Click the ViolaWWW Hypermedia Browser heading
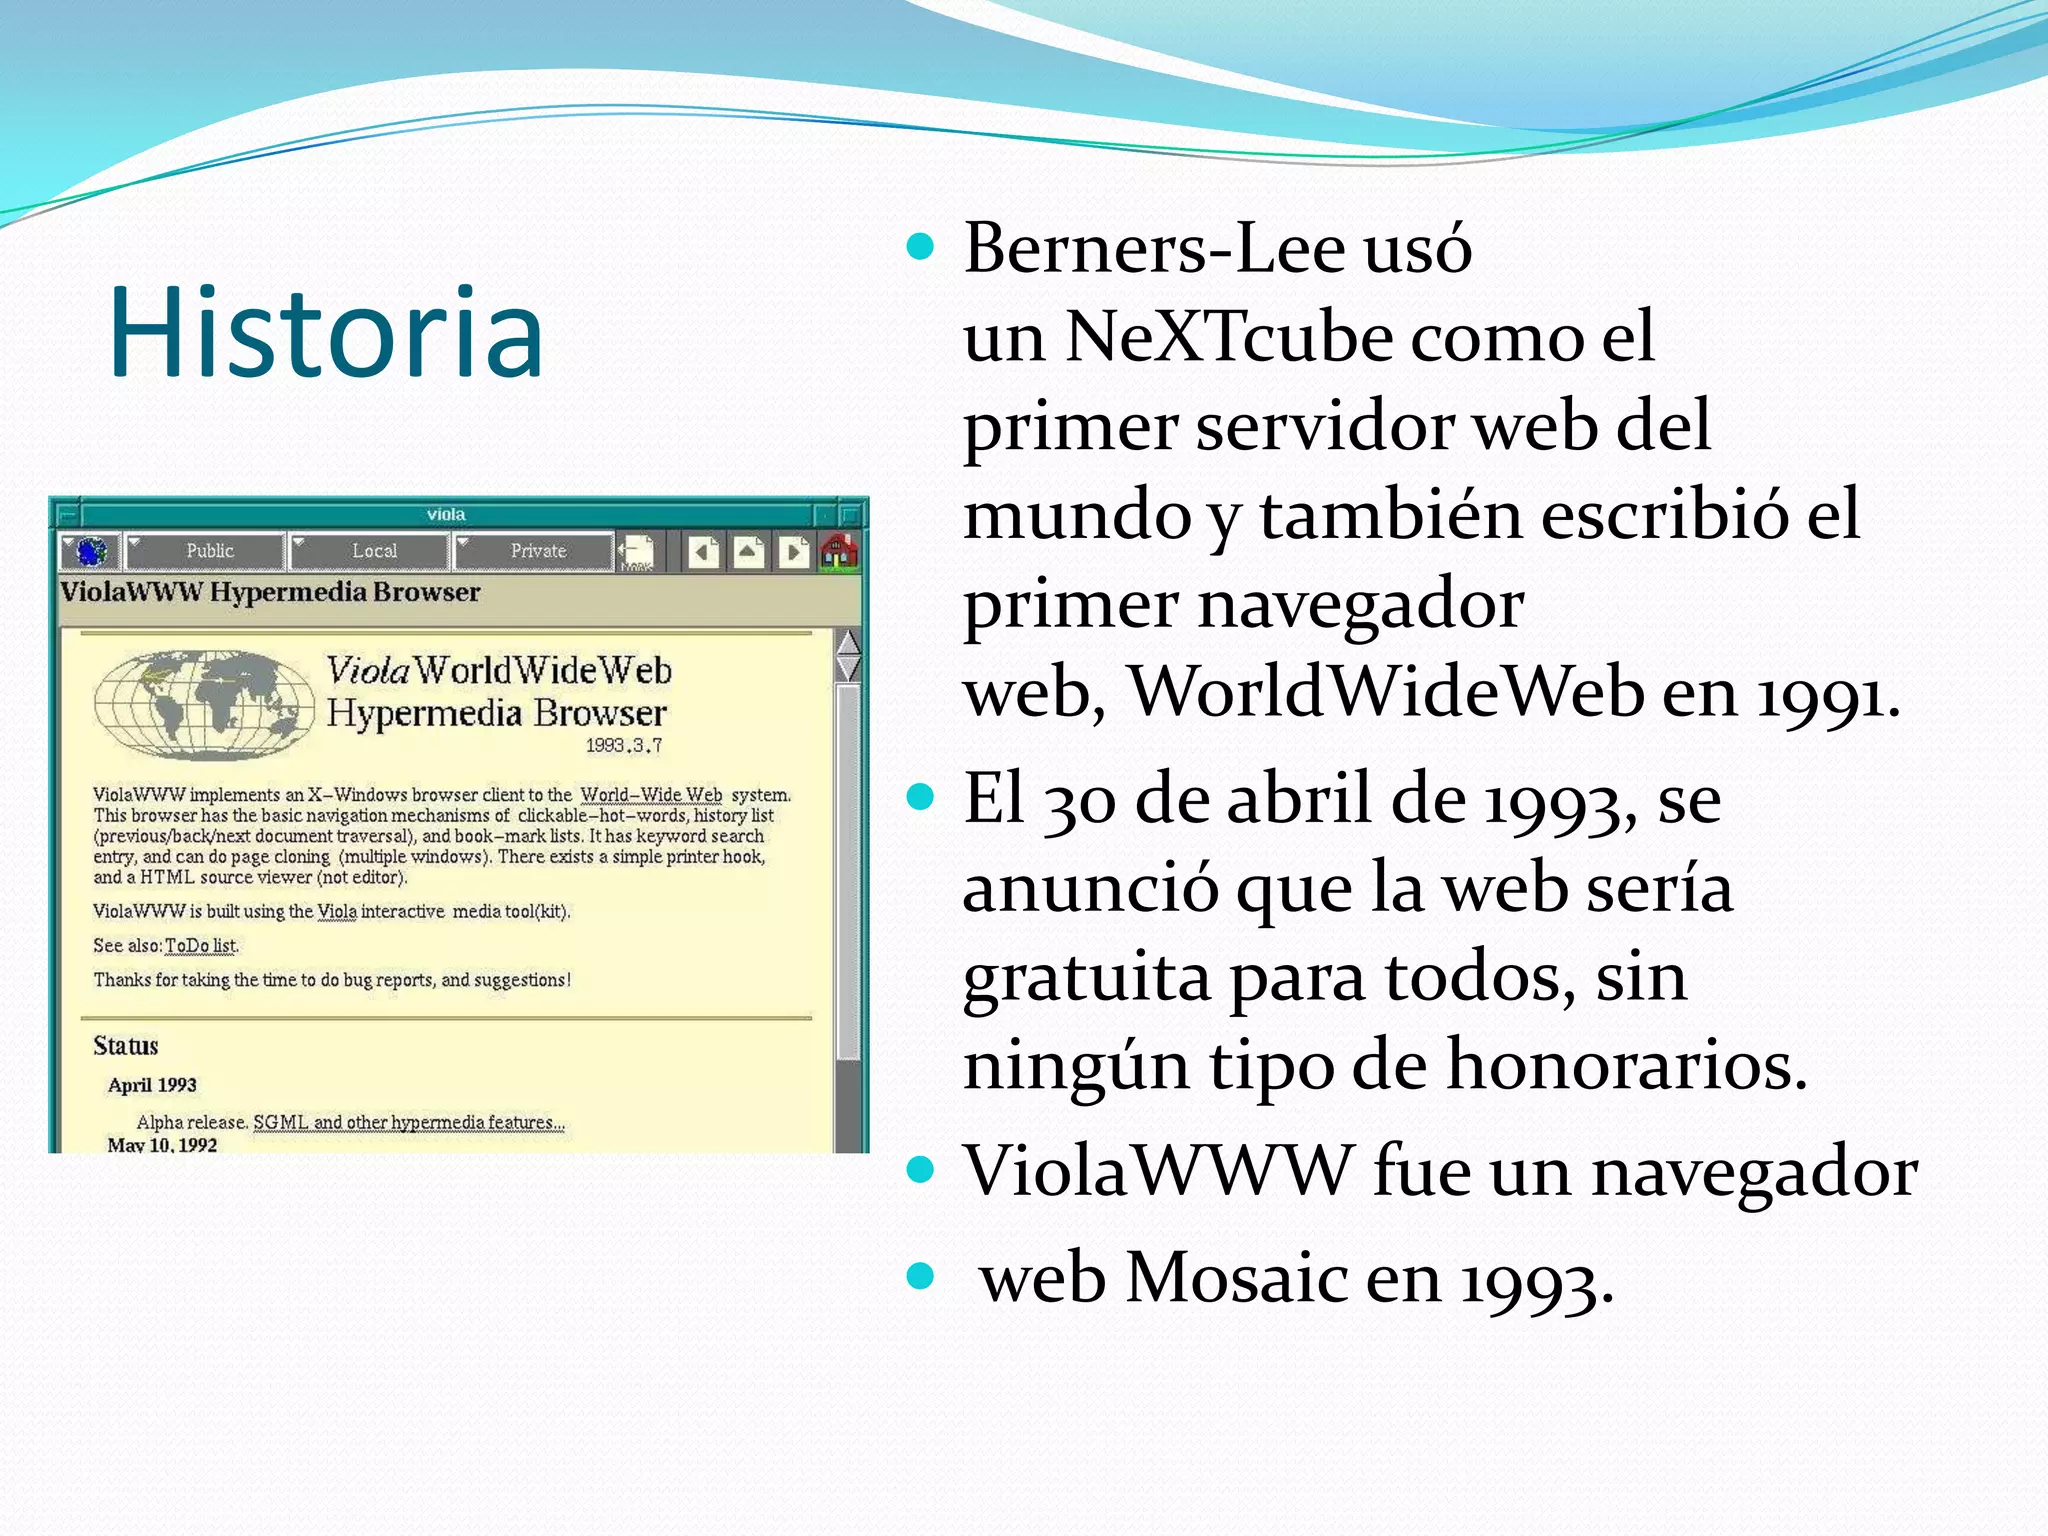This screenshot has width=2048, height=1536. 270,592
